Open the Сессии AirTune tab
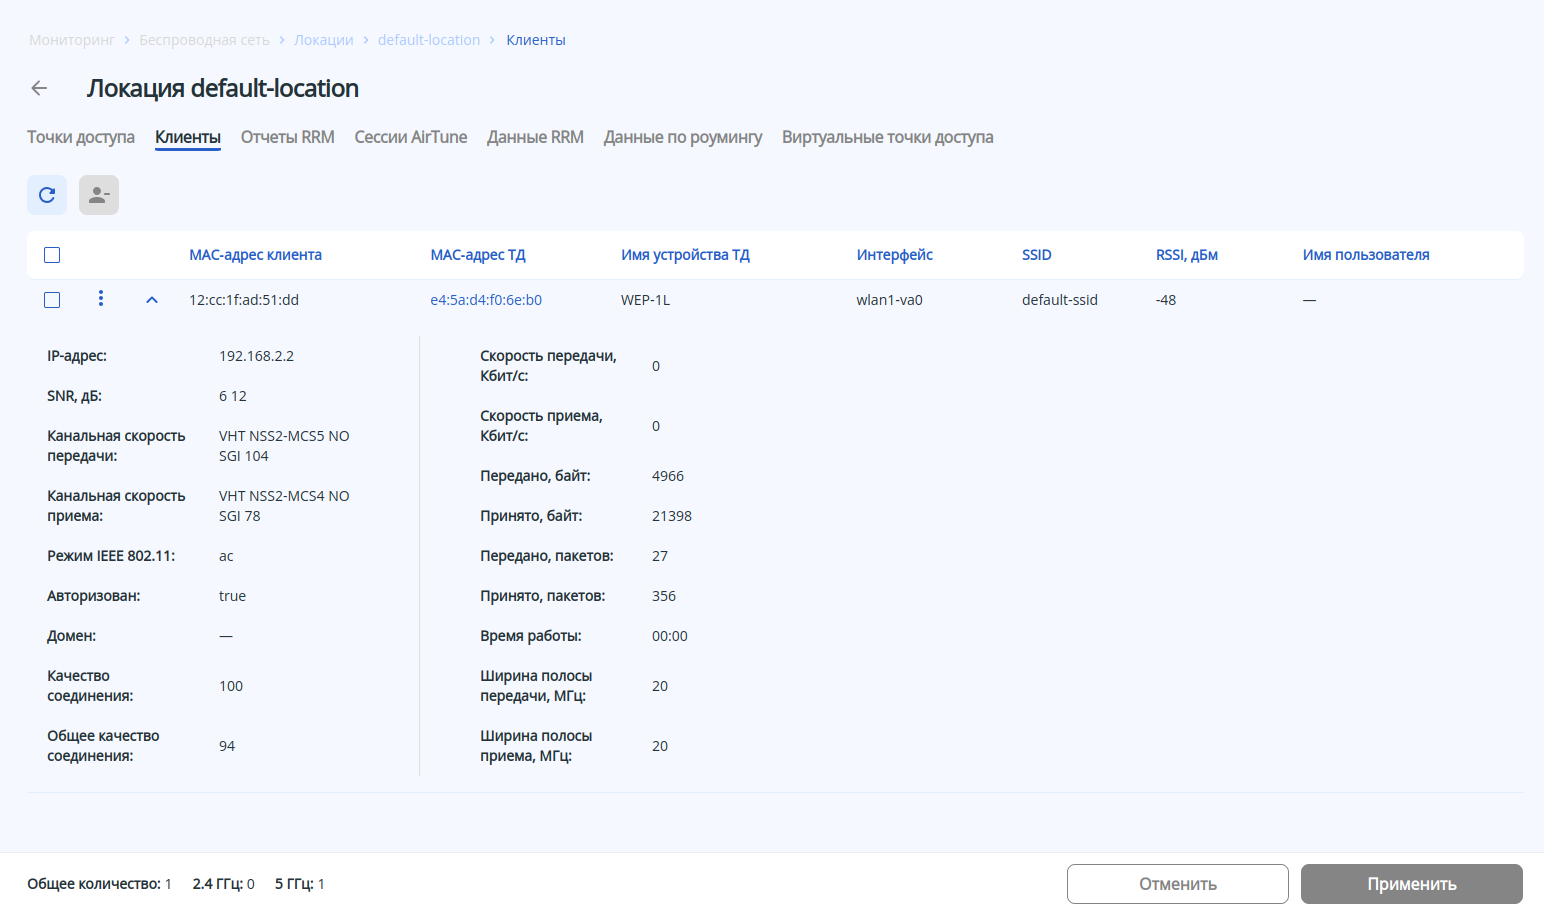 click(410, 137)
